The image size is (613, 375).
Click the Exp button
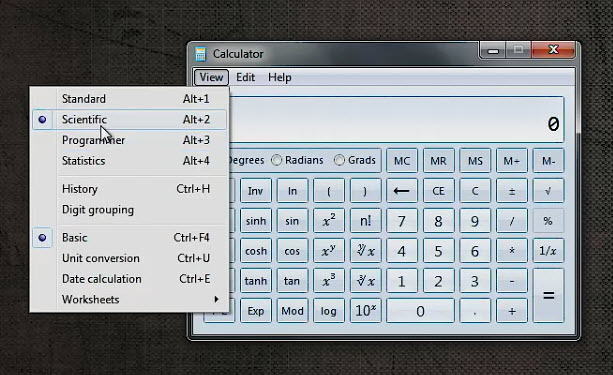256,311
